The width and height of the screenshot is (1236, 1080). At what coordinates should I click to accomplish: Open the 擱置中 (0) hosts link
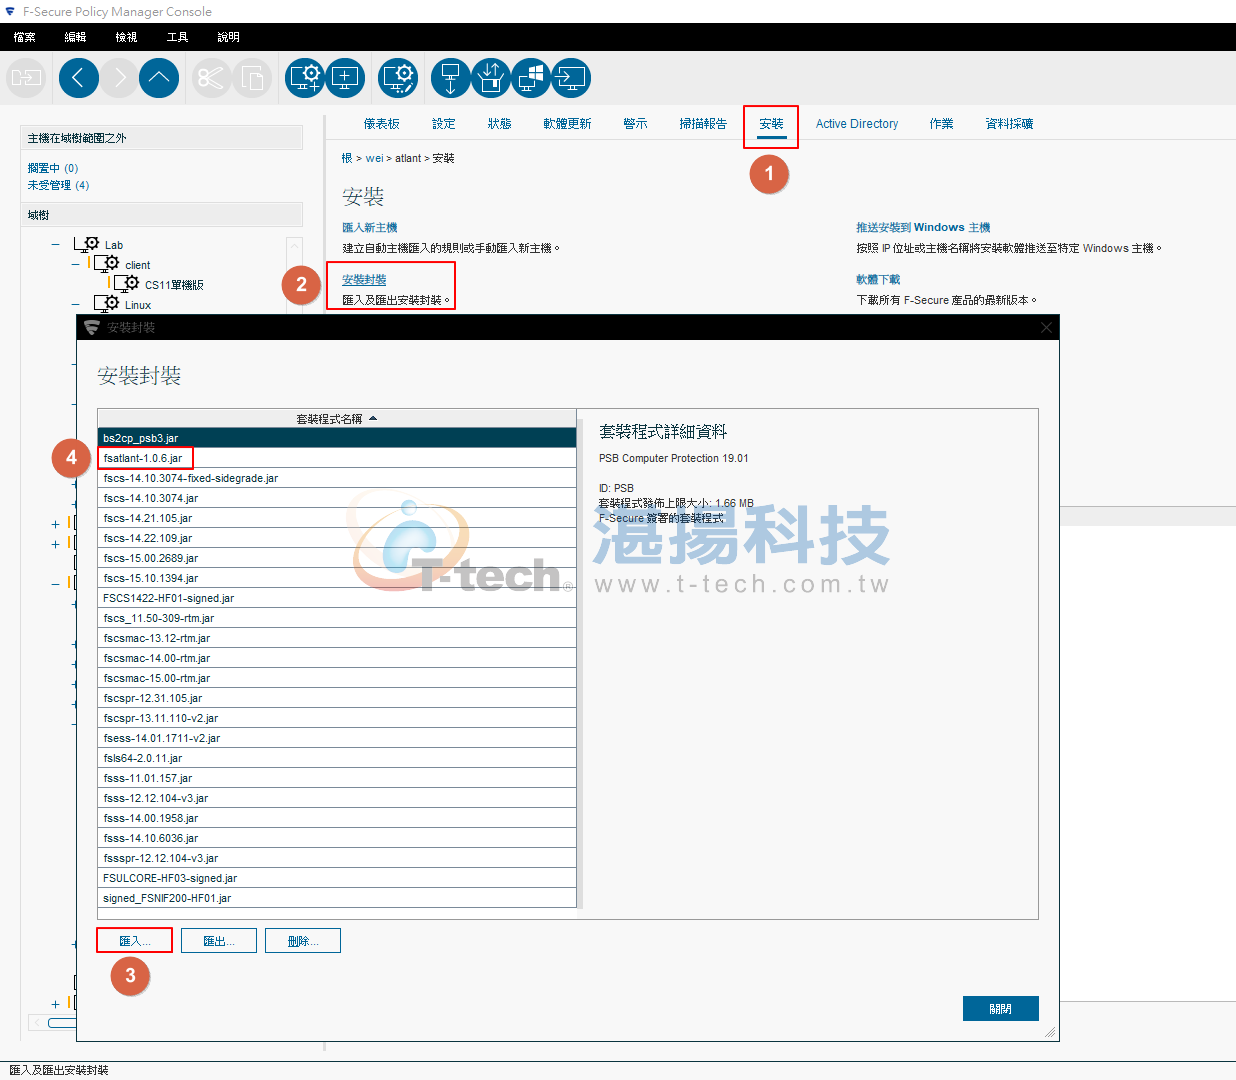coord(53,168)
